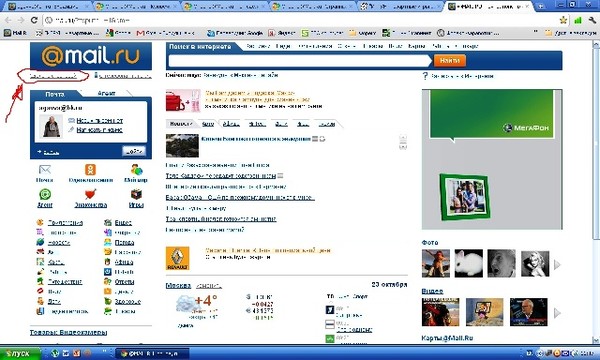Open the Одноклассники text link

[91, 180]
